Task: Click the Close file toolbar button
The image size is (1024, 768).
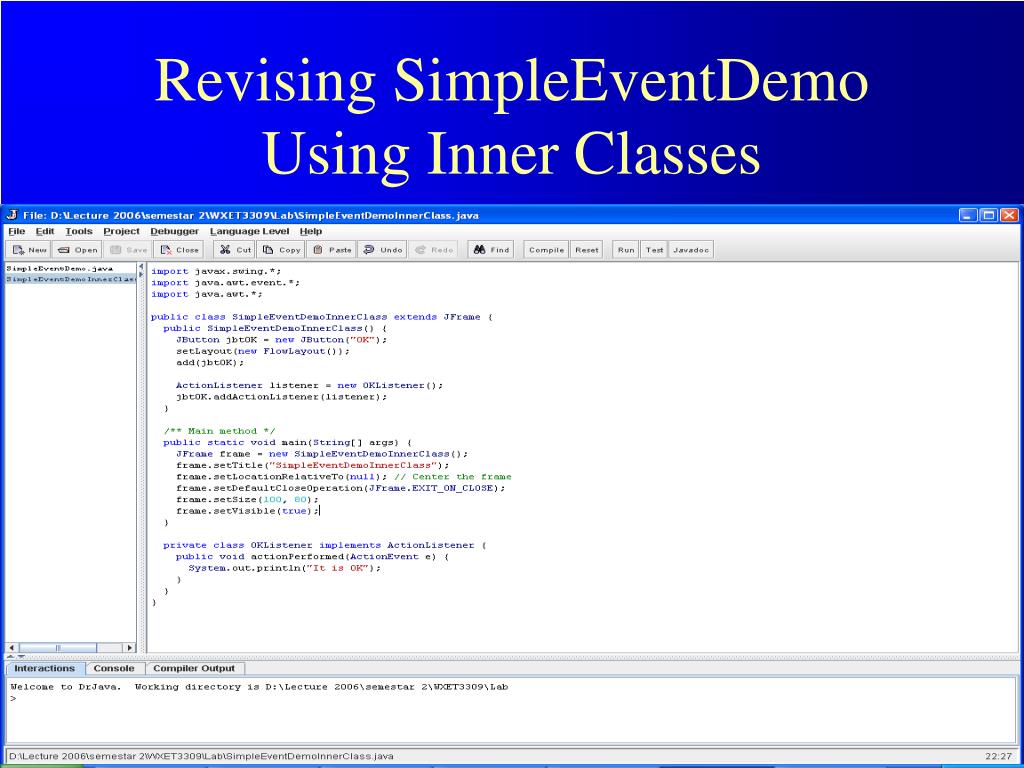Action: 179,249
